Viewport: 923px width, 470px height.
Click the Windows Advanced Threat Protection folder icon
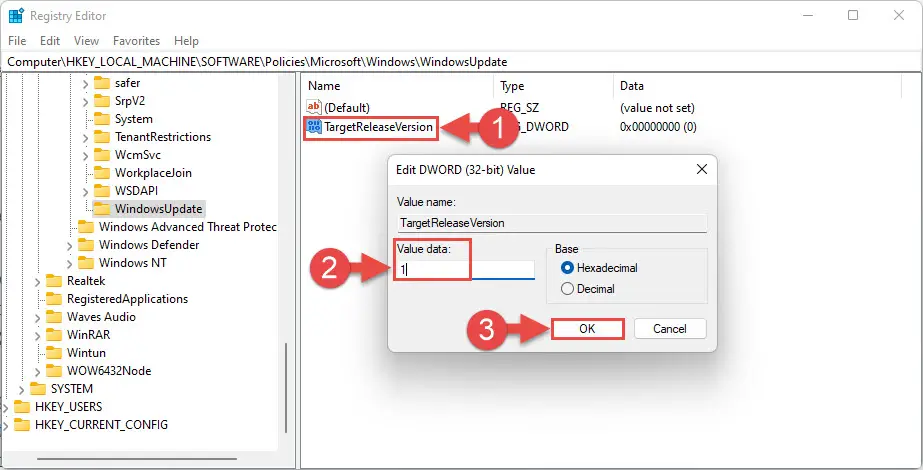pos(86,227)
